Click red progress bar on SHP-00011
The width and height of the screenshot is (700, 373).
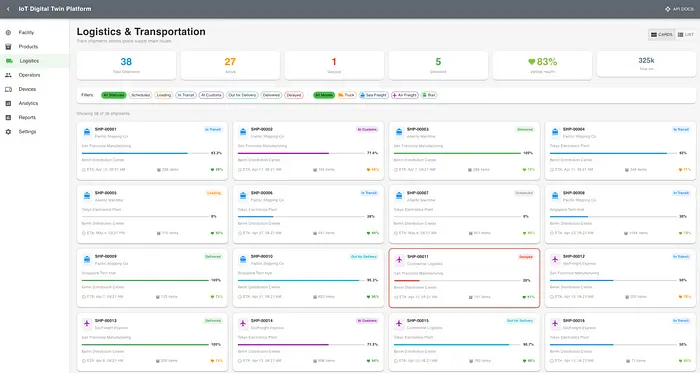[457, 281]
